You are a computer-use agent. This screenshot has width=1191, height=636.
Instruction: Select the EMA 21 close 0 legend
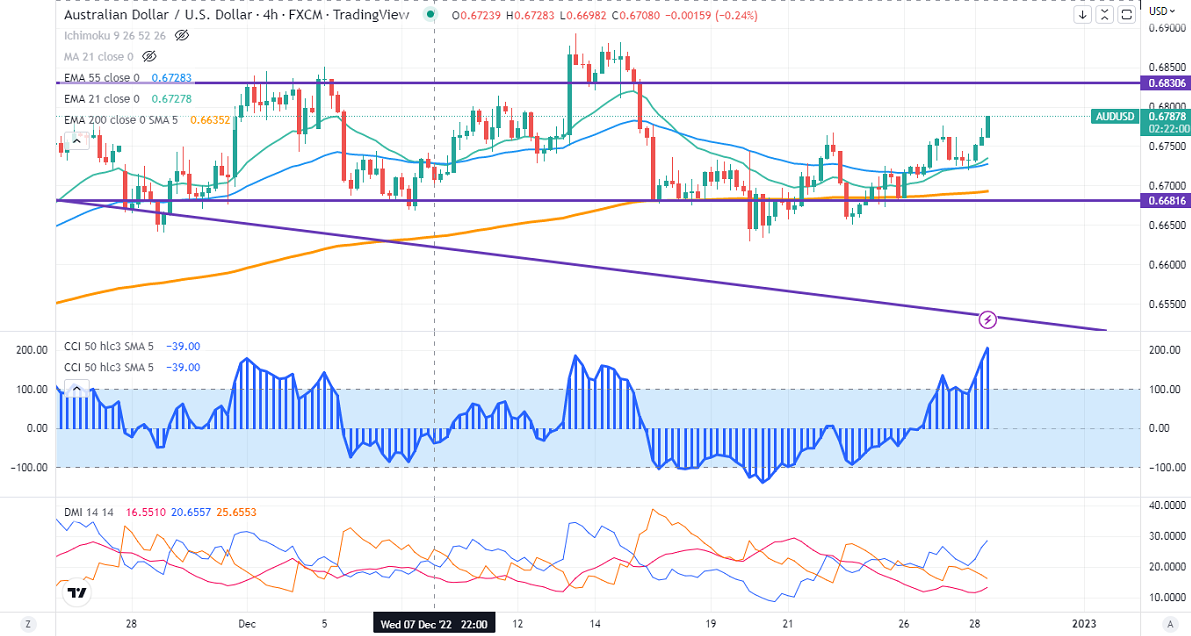click(x=102, y=99)
